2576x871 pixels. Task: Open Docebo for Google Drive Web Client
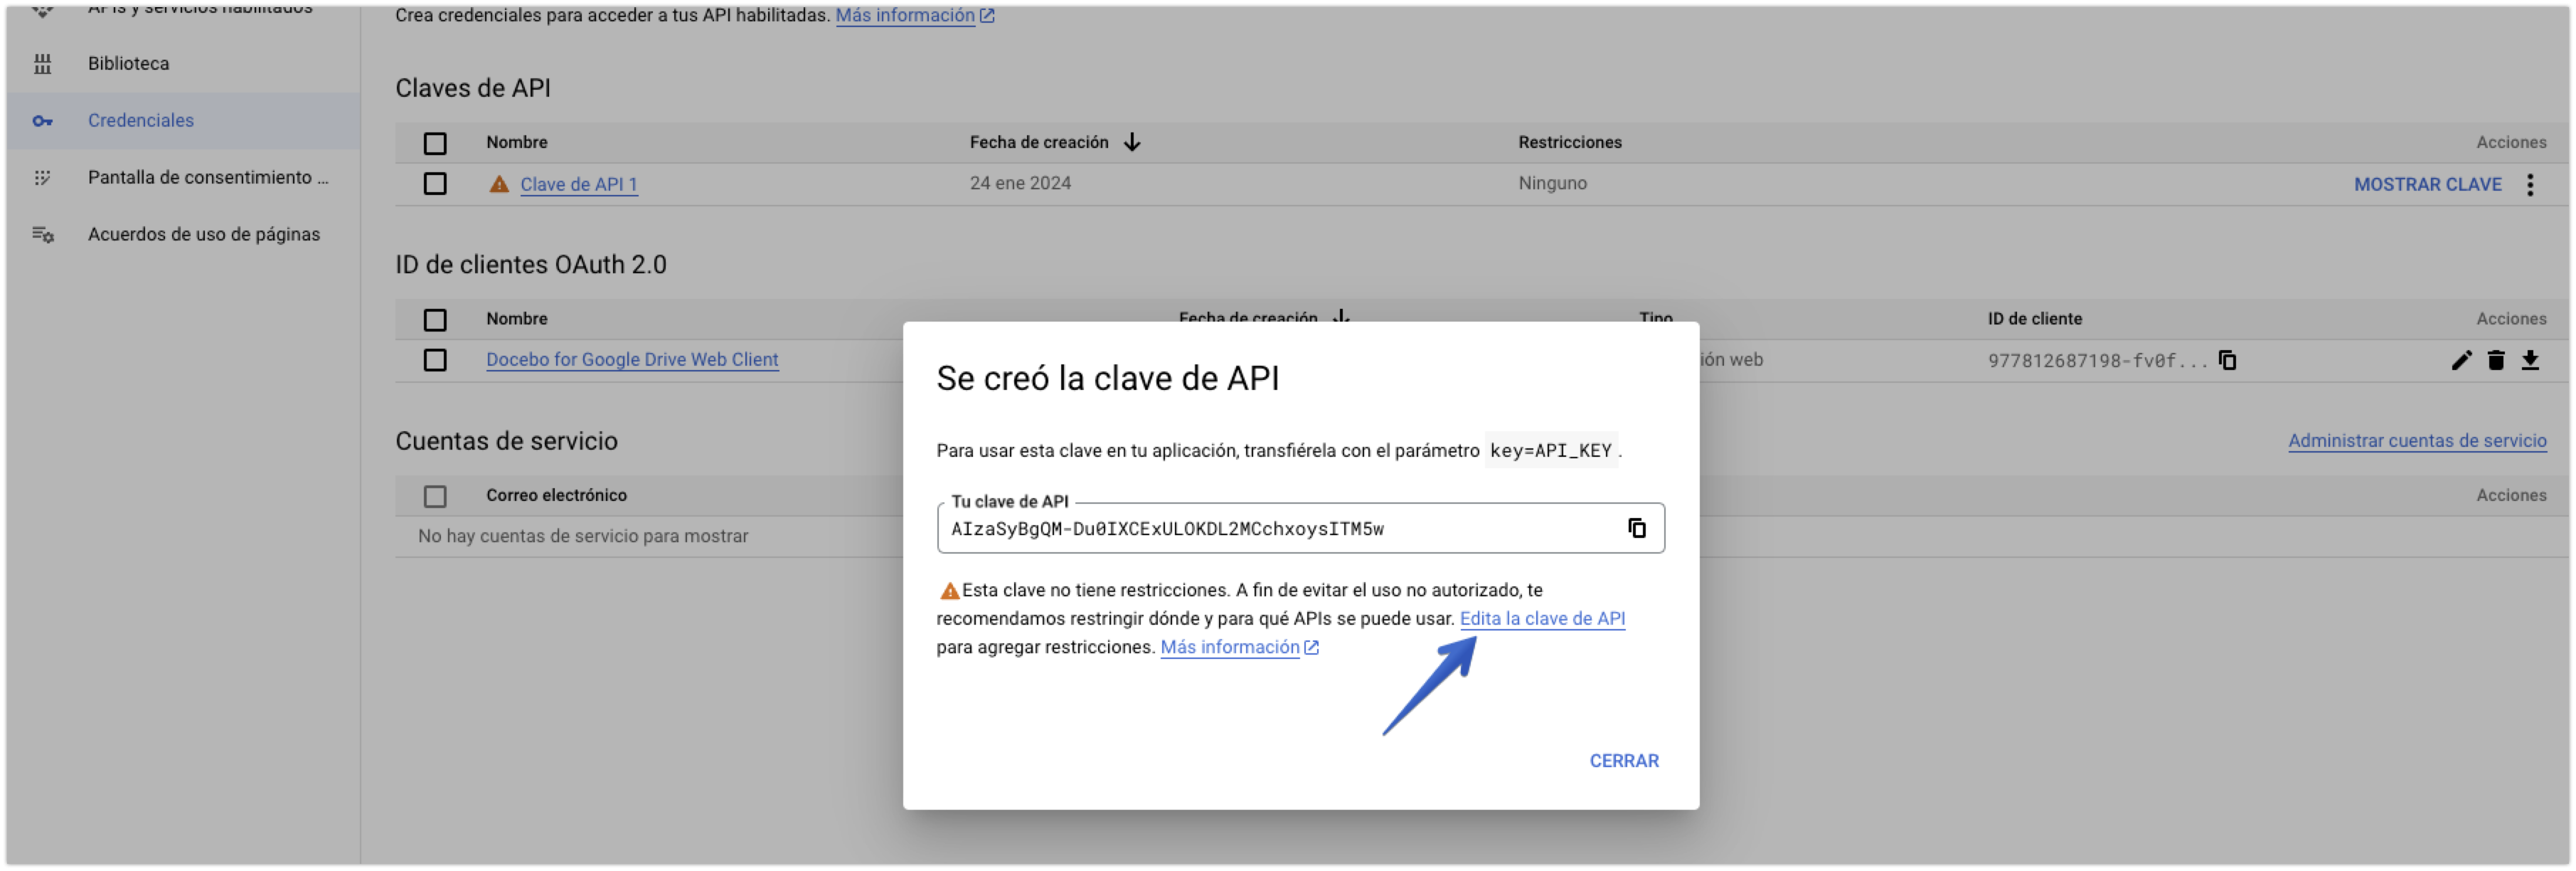[x=632, y=360]
